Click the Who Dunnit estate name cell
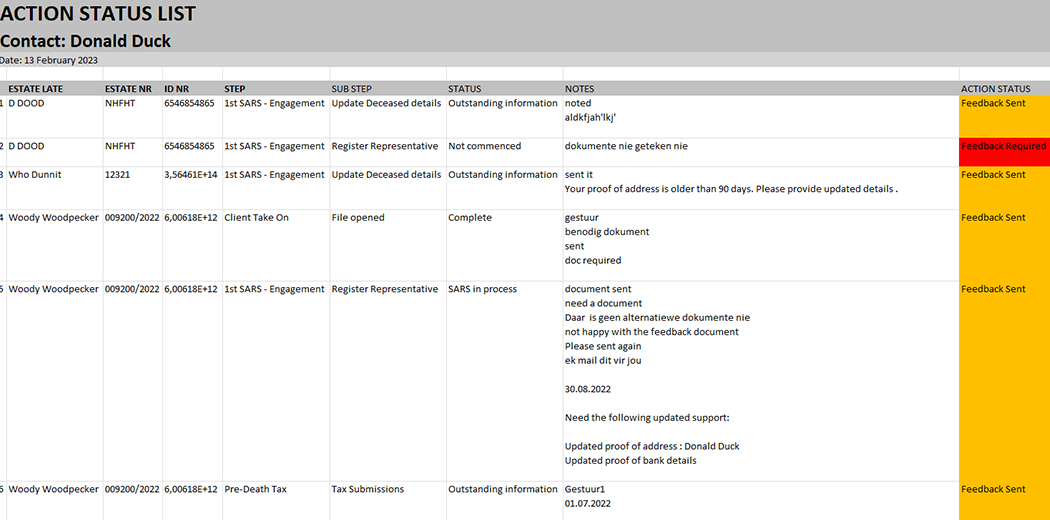The height and width of the screenshot is (520, 1050). [35, 175]
